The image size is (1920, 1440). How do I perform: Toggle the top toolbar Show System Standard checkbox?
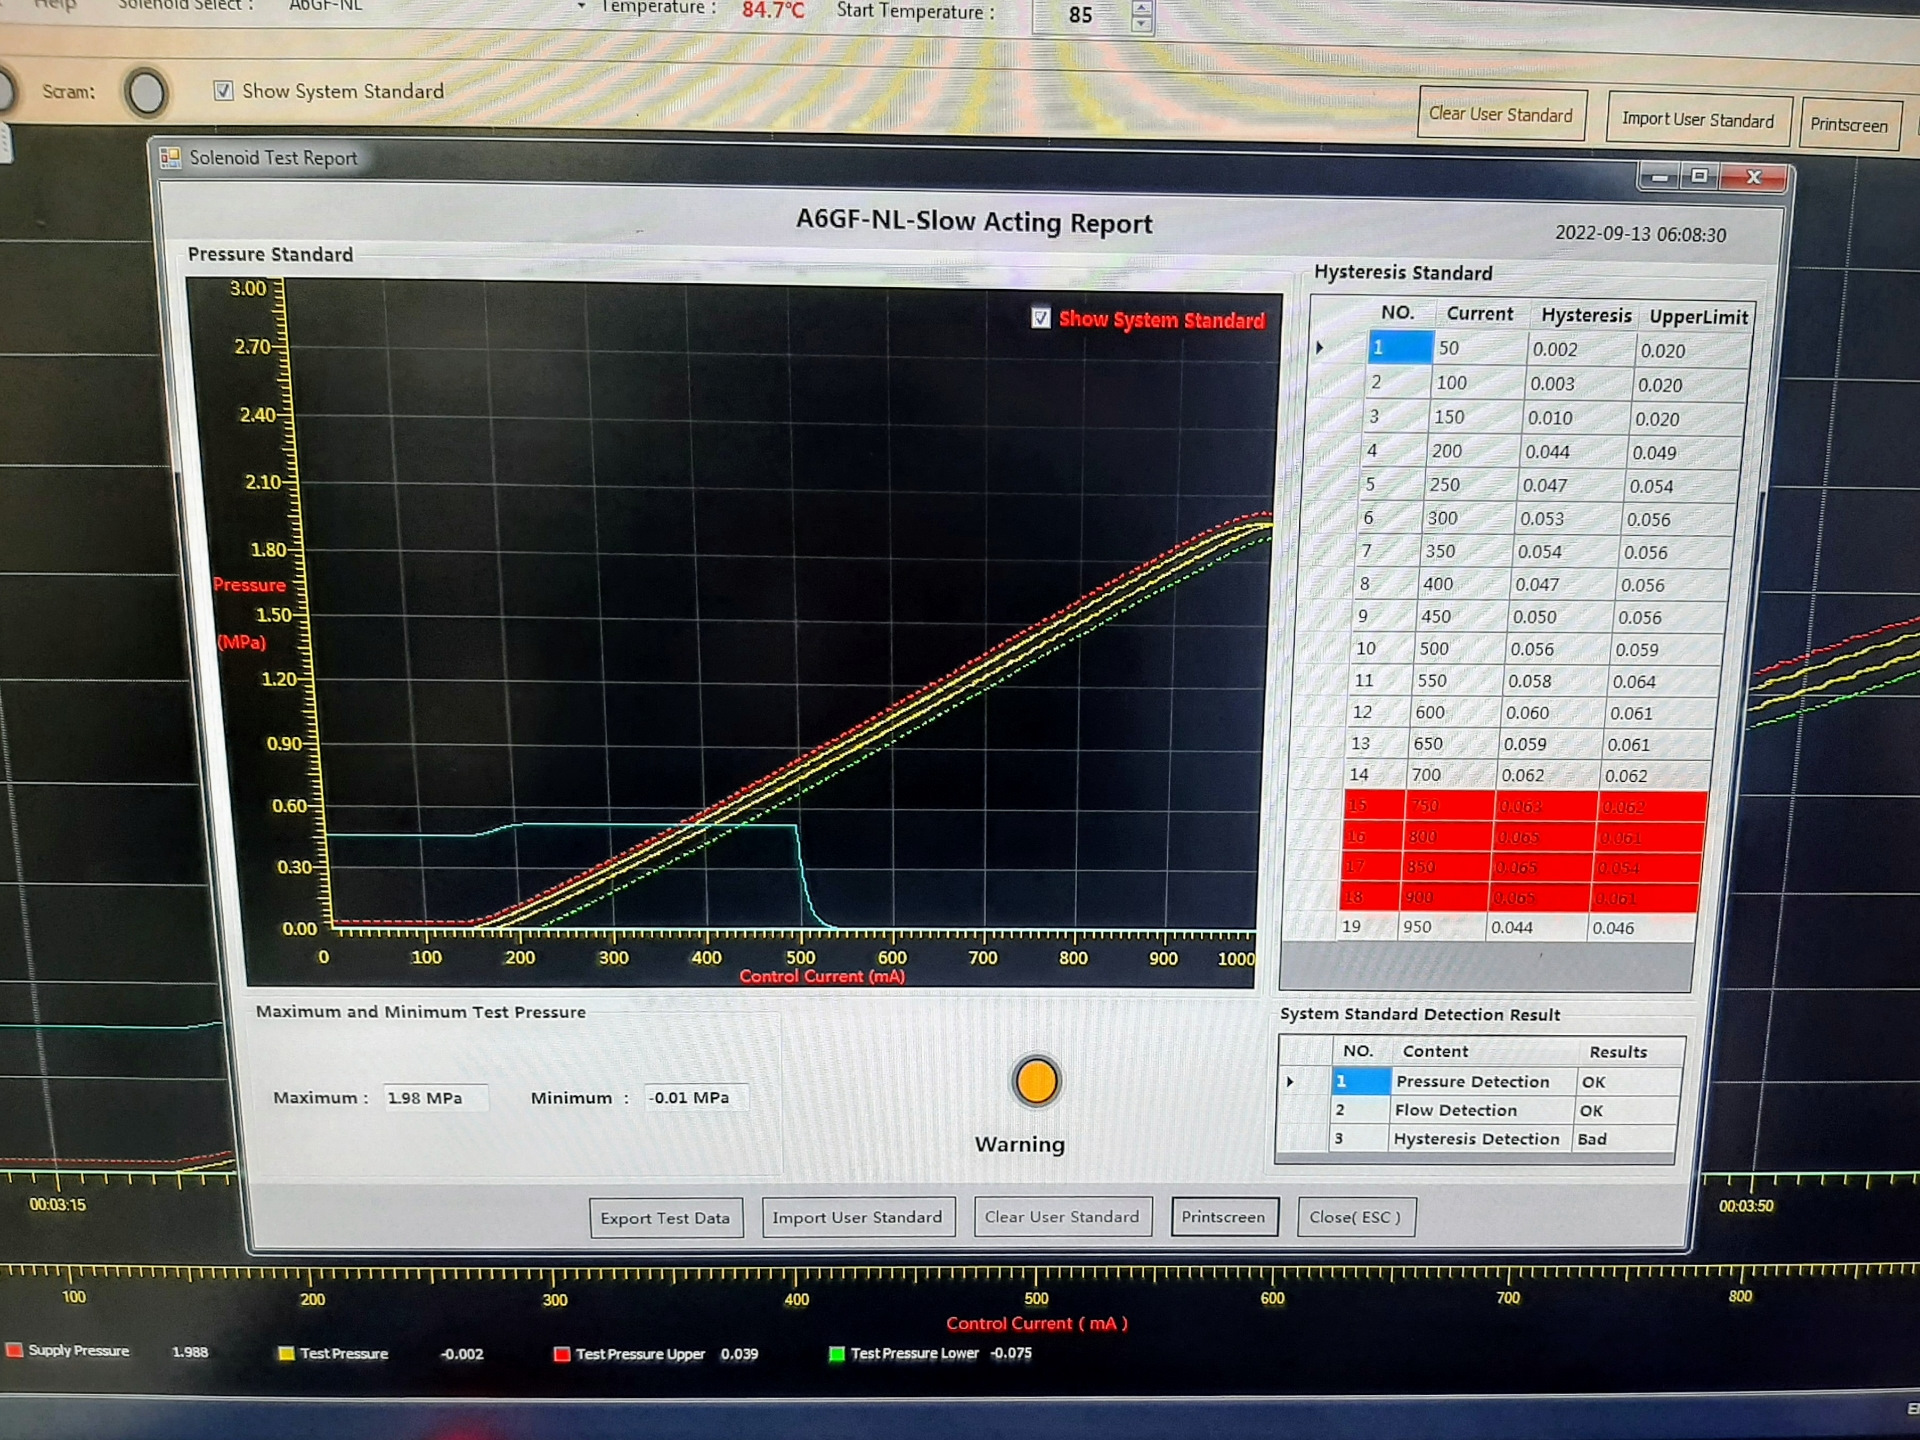(224, 91)
